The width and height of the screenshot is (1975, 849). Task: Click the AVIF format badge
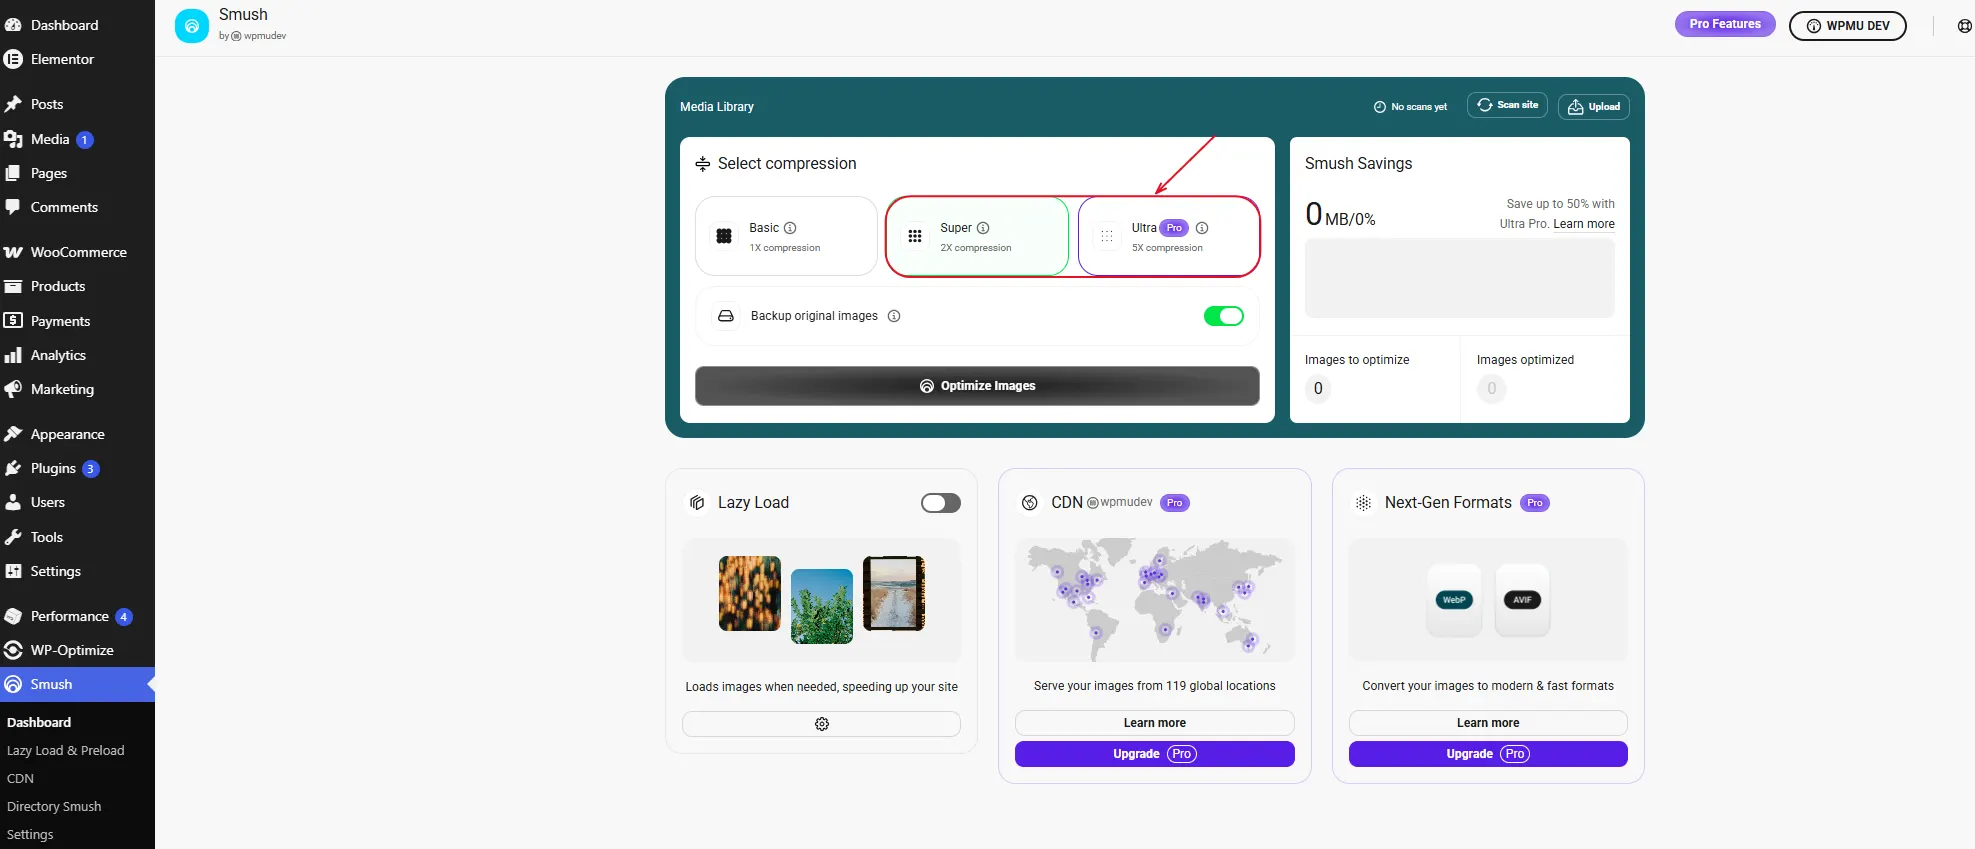pyautogui.click(x=1522, y=600)
